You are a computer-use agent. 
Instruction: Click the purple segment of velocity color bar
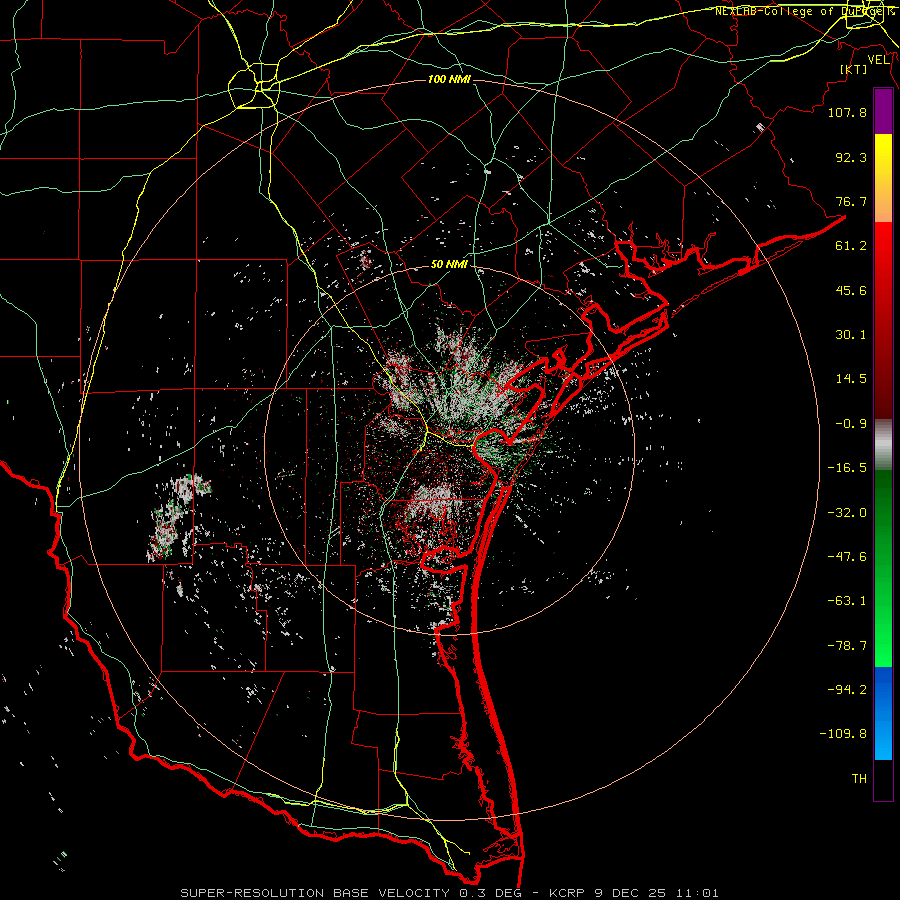coord(883,112)
